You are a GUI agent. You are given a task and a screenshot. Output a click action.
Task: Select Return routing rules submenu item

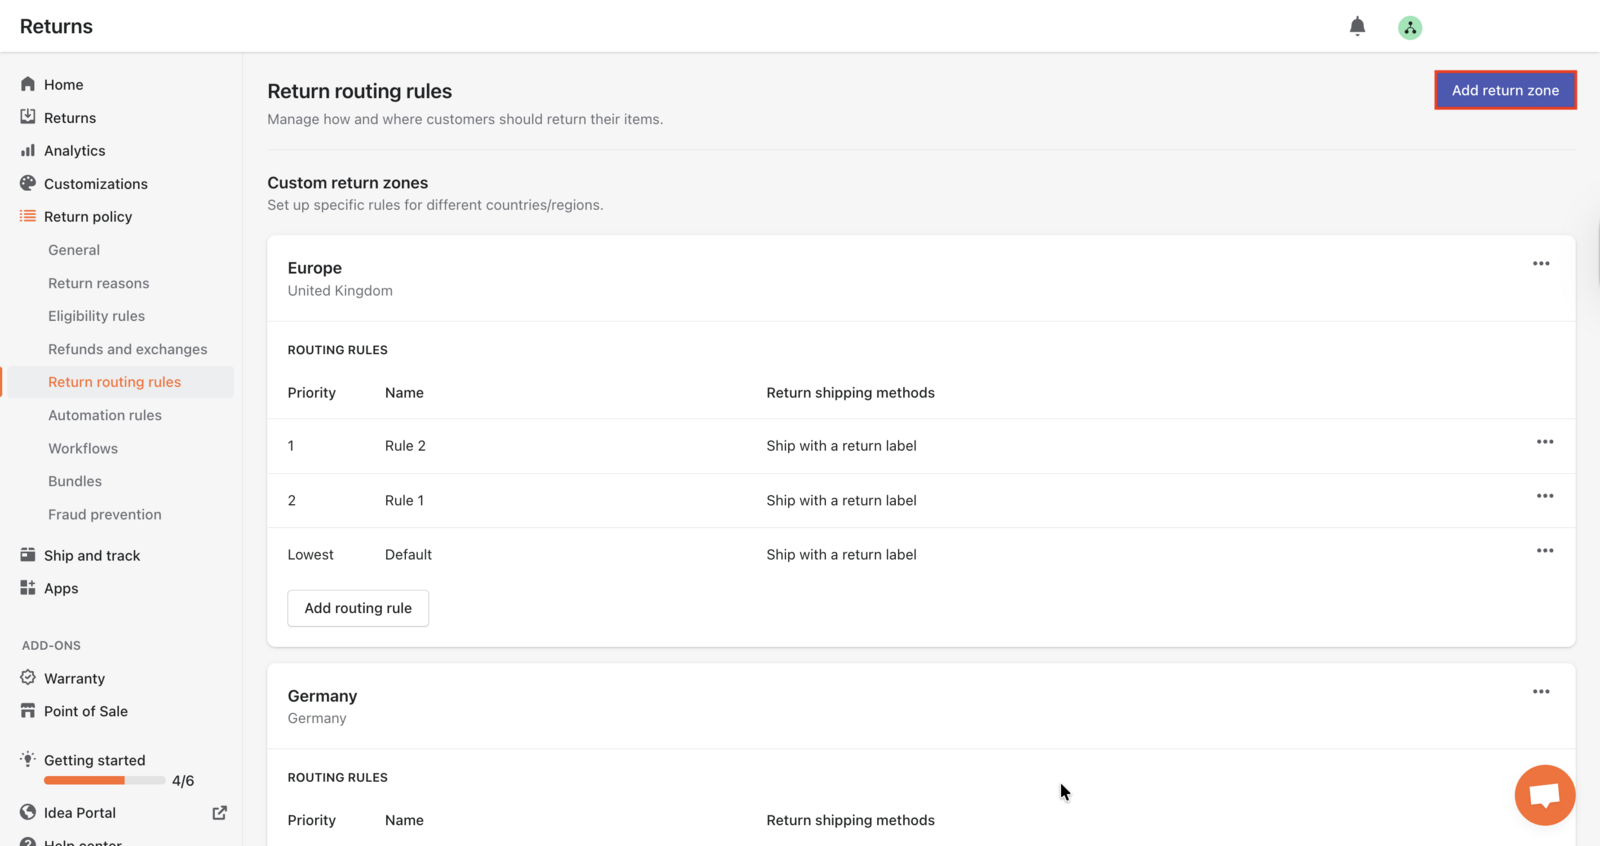coord(115,382)
